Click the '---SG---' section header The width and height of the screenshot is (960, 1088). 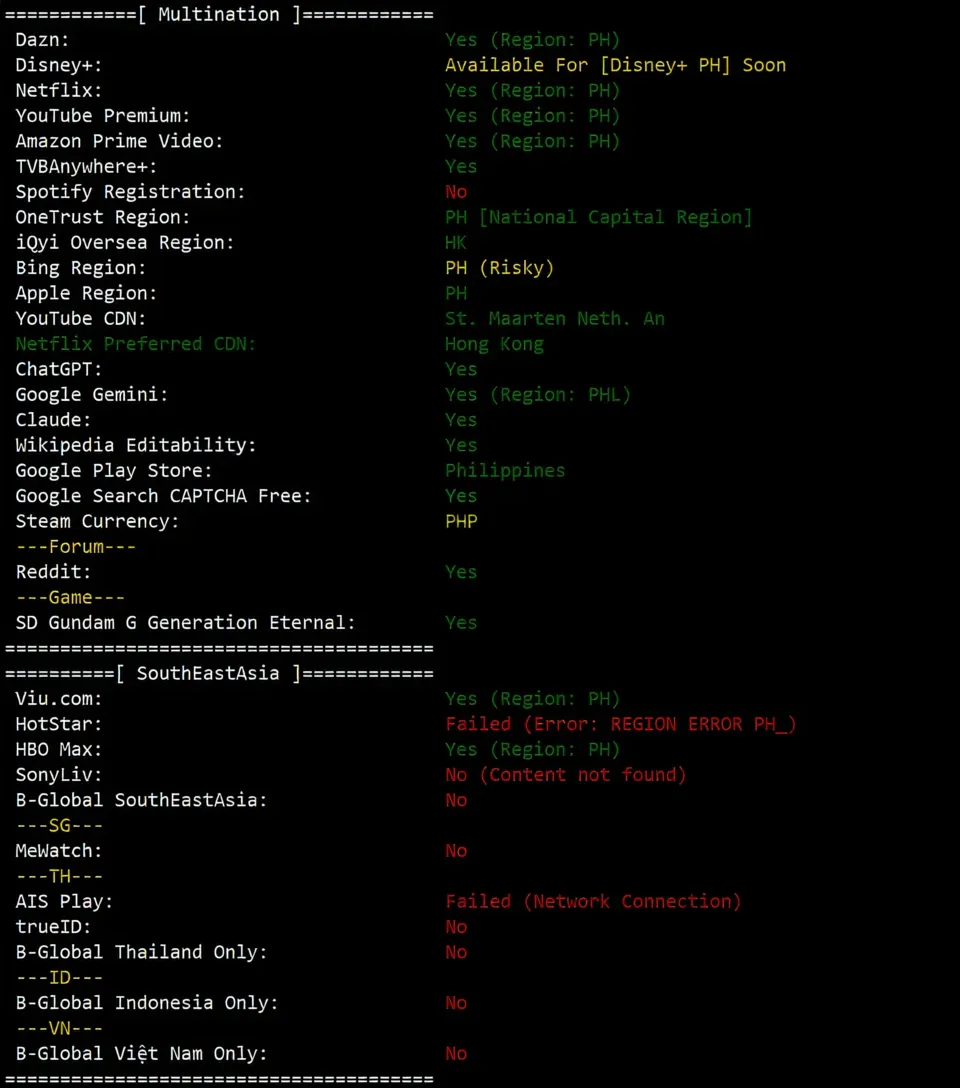[59, 825]
